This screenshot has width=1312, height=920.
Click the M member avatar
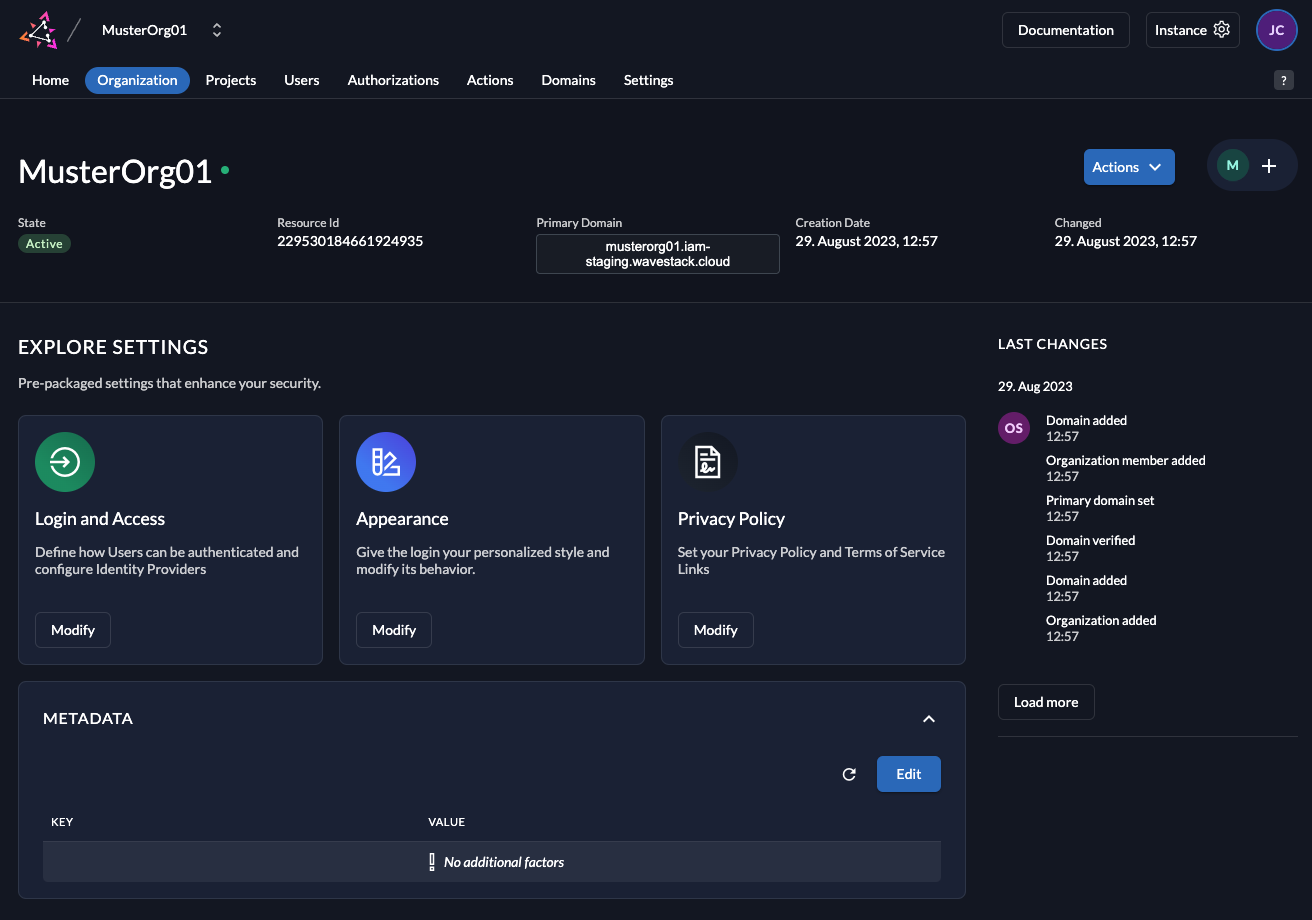(1232, 166)
